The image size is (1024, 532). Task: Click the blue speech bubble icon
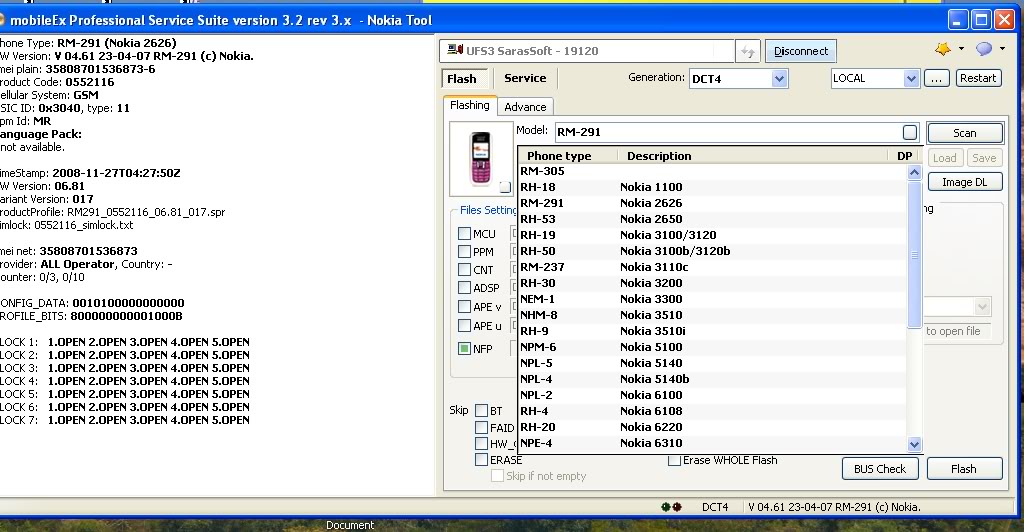tap(984, 49)
